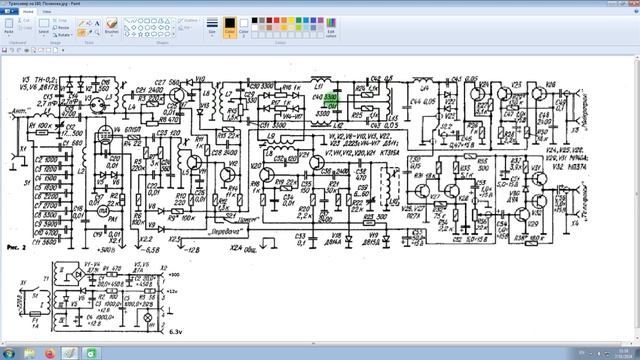Open the shape Outline dropdown
The height and width of the screenshot is (360, 640).
click(188, 20)
